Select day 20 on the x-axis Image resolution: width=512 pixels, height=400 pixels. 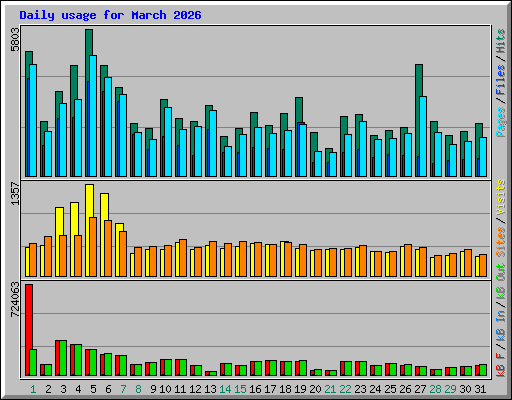[x=315, y=389]
